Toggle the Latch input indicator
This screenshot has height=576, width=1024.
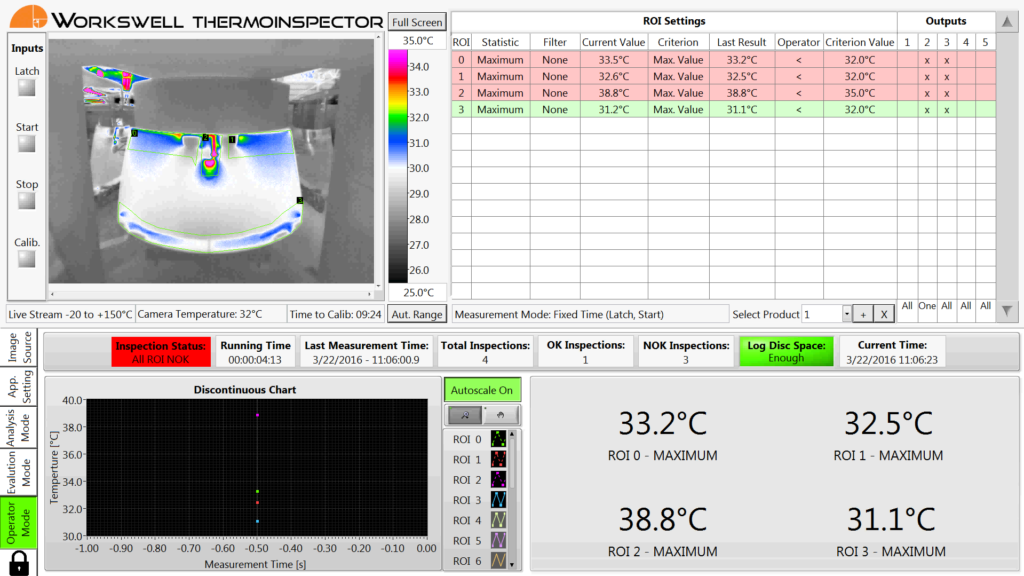tap(27, 88)
